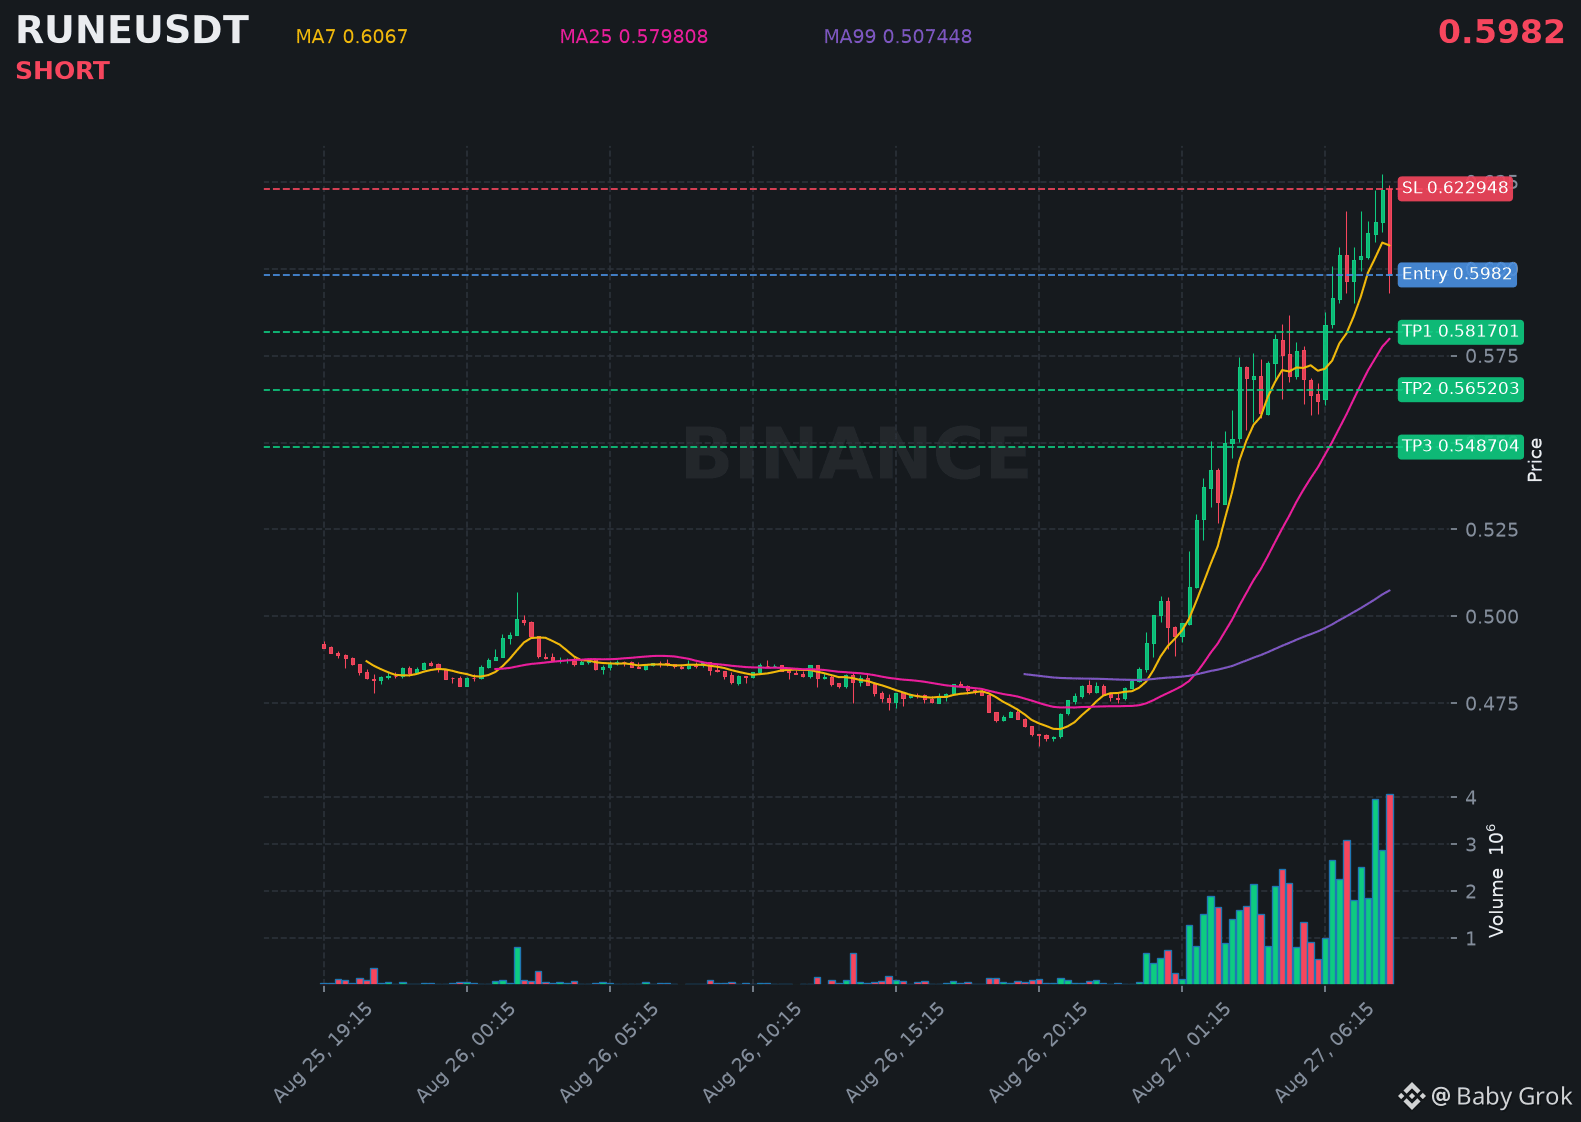Click the MA25 0.579808 legend entry
1581x1122 pixels.
634,37
